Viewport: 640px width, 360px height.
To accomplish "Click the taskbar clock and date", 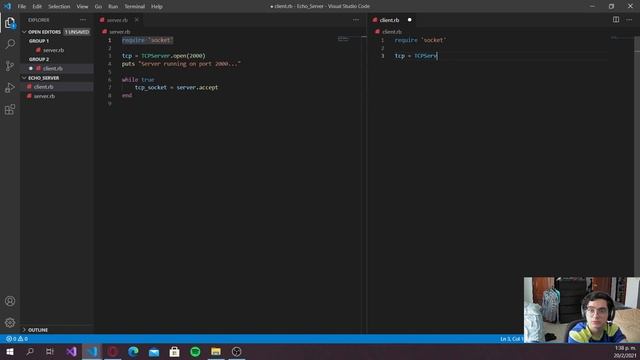I will pos(625,351).
